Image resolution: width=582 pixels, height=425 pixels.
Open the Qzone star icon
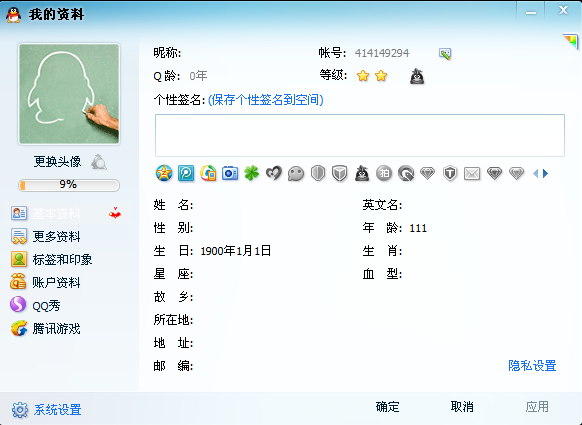[164, 173]
